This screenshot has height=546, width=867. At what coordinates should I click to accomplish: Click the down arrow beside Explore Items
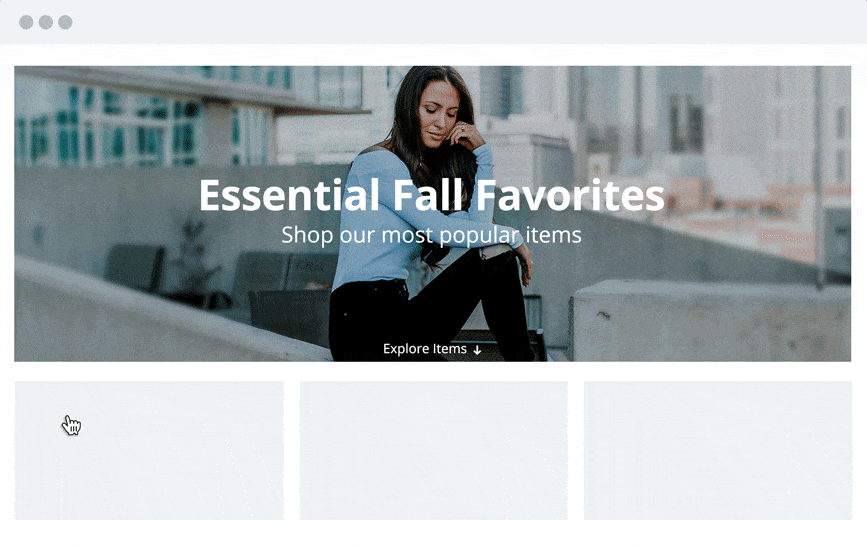coord(477,350)
